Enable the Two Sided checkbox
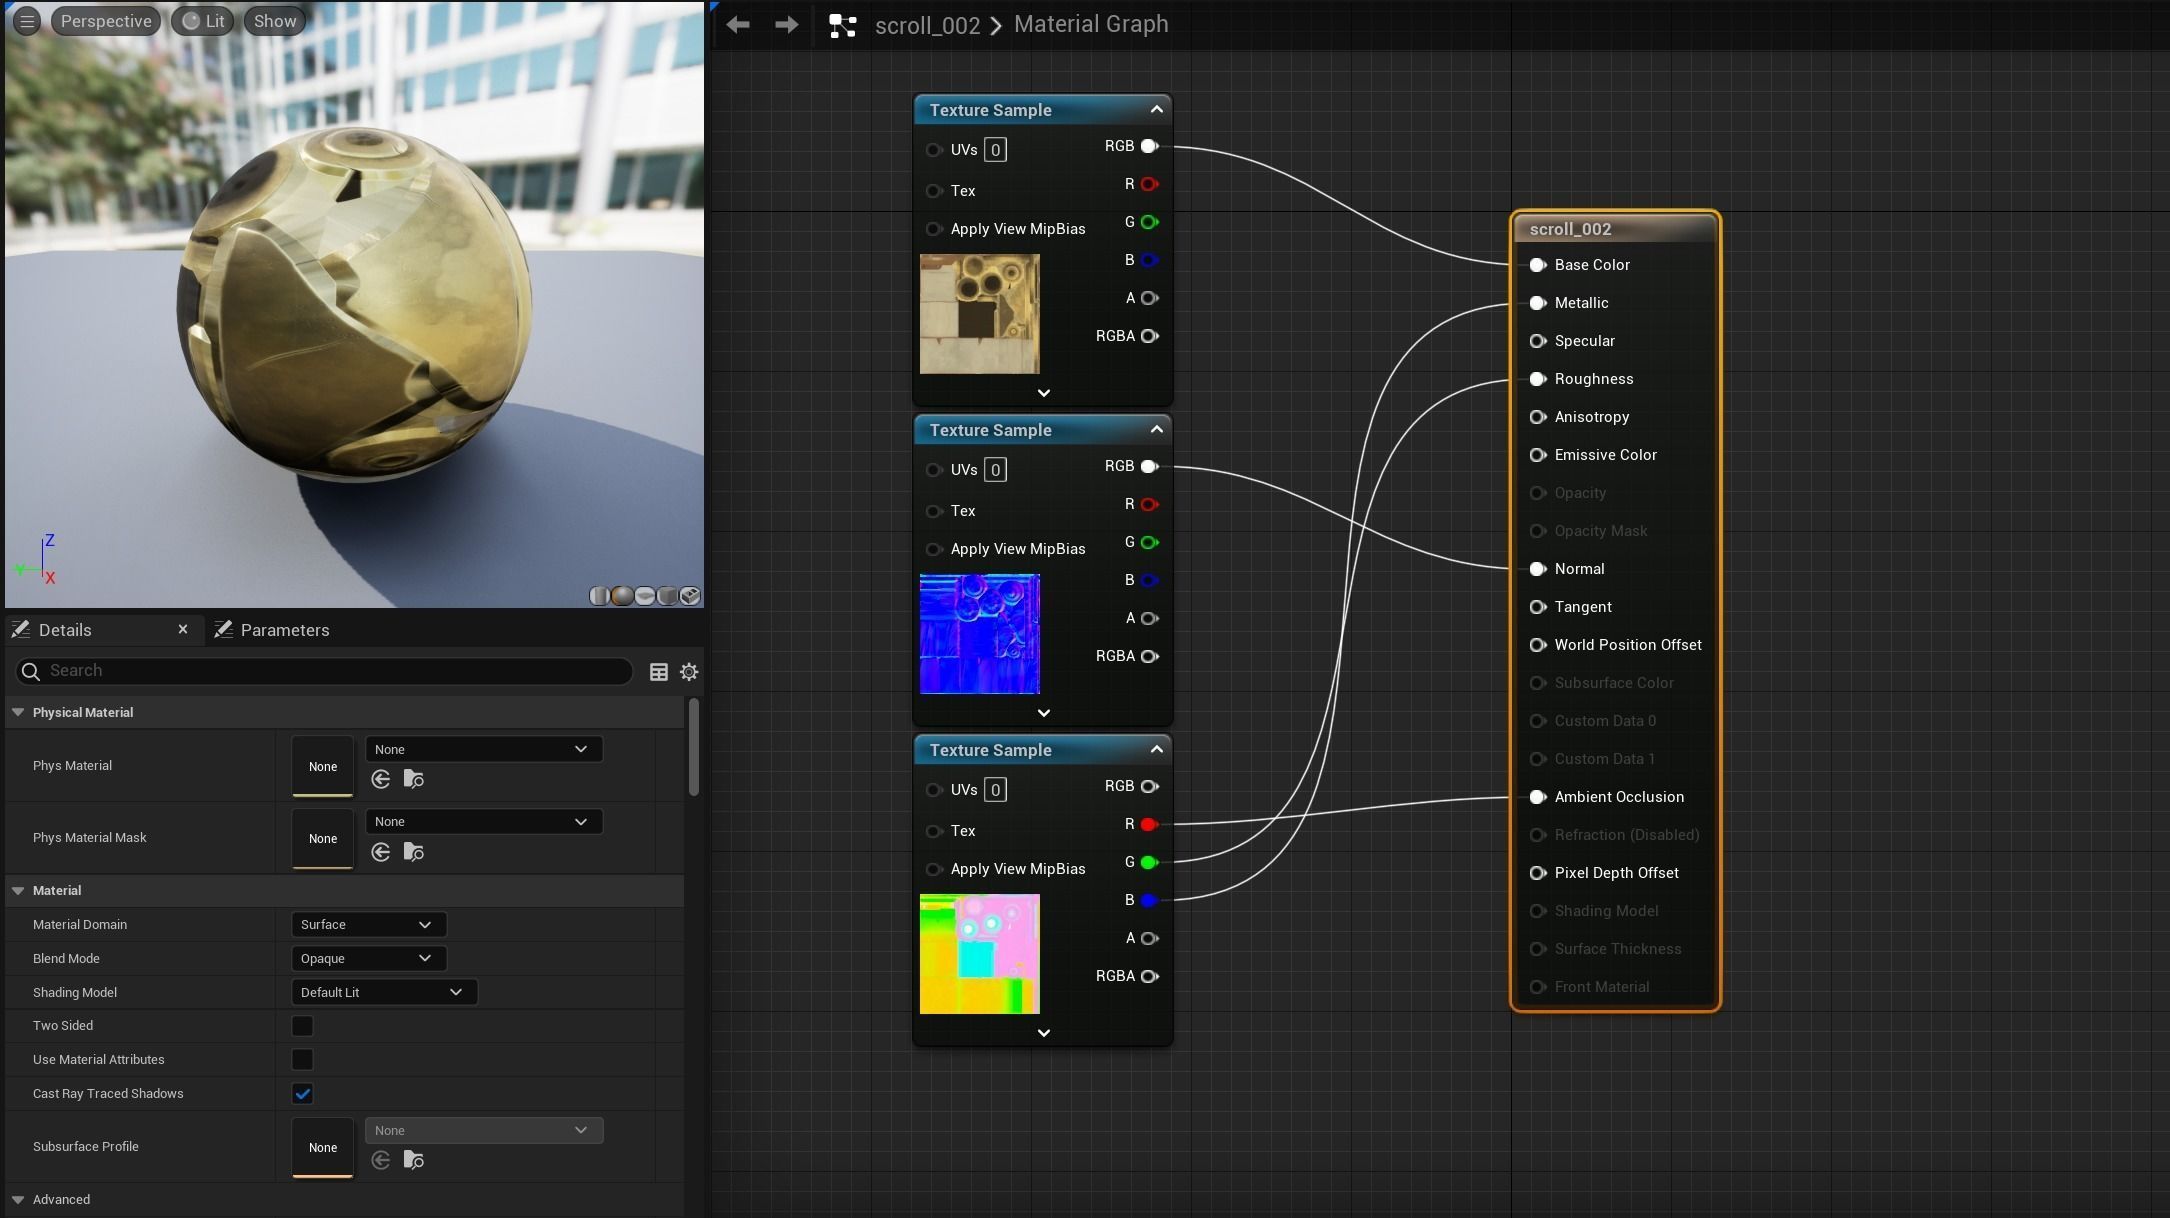This screenshot has width=2170, height=1218. (302, 1026)
